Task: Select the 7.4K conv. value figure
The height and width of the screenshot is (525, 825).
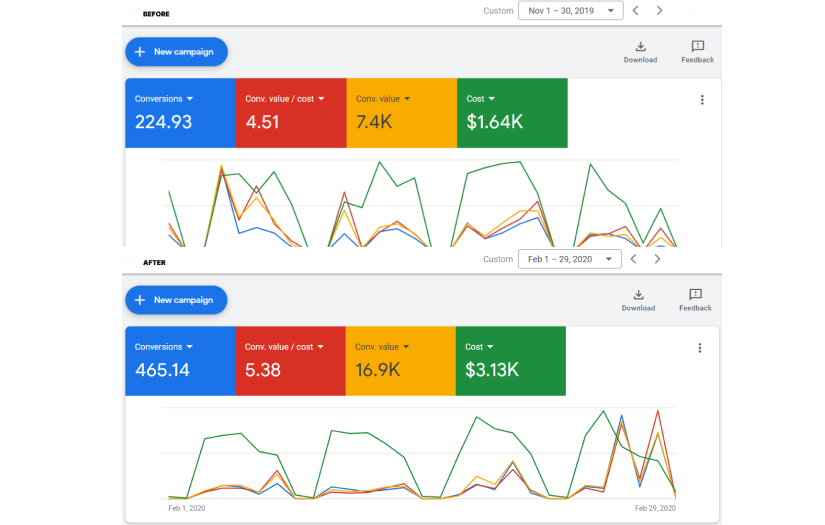Action: pos(374,122)
